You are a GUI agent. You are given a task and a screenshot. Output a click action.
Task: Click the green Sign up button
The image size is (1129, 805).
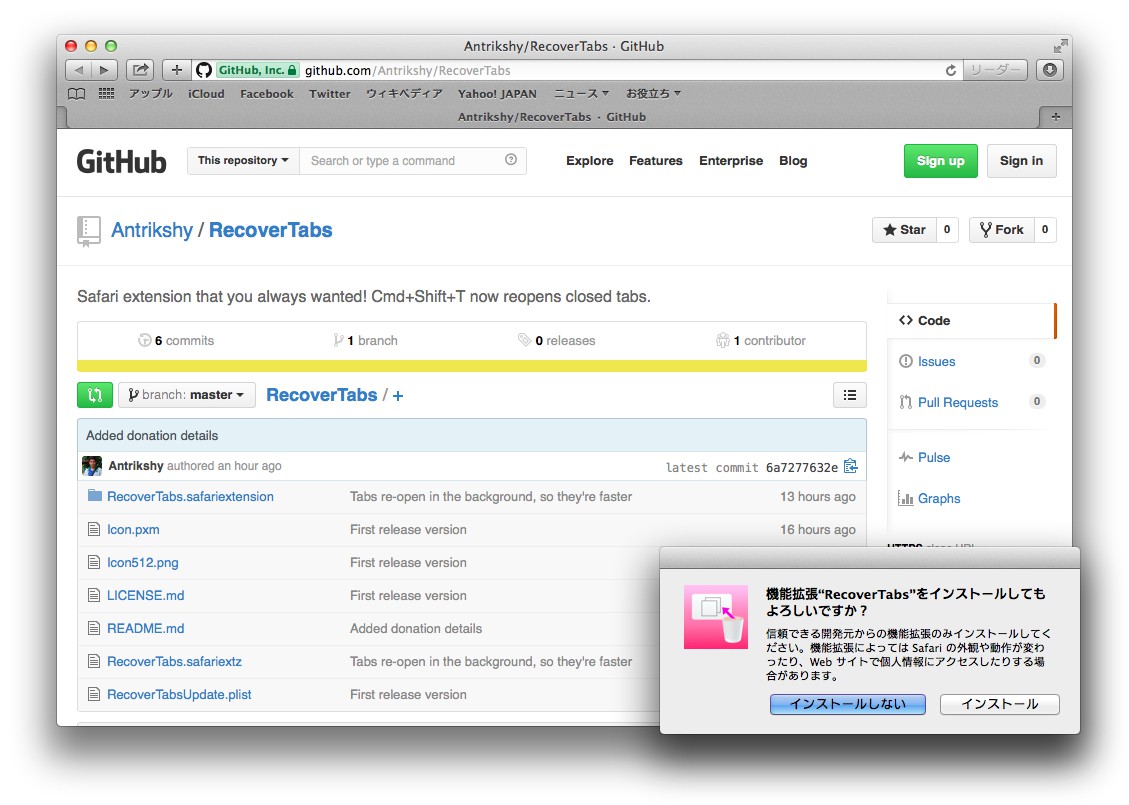(x=940, y=161)
